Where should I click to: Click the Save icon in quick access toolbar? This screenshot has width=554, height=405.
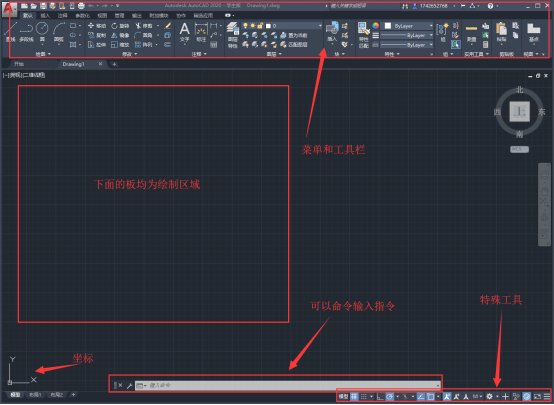(43, 6)
